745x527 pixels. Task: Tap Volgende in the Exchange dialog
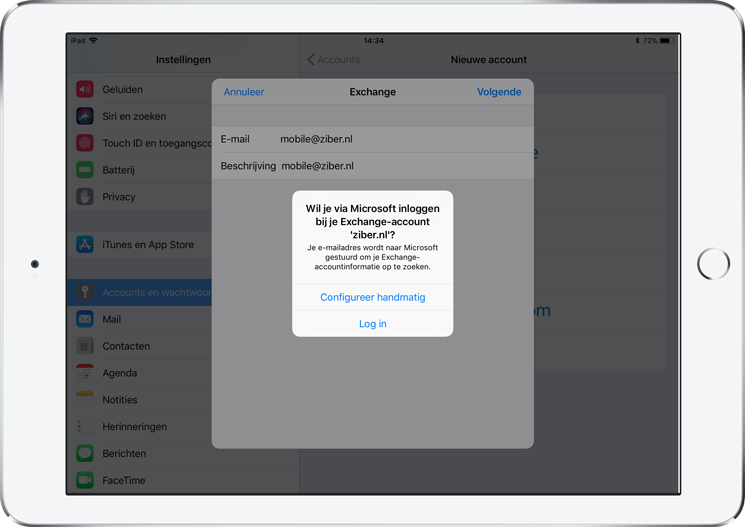point(499,92)
